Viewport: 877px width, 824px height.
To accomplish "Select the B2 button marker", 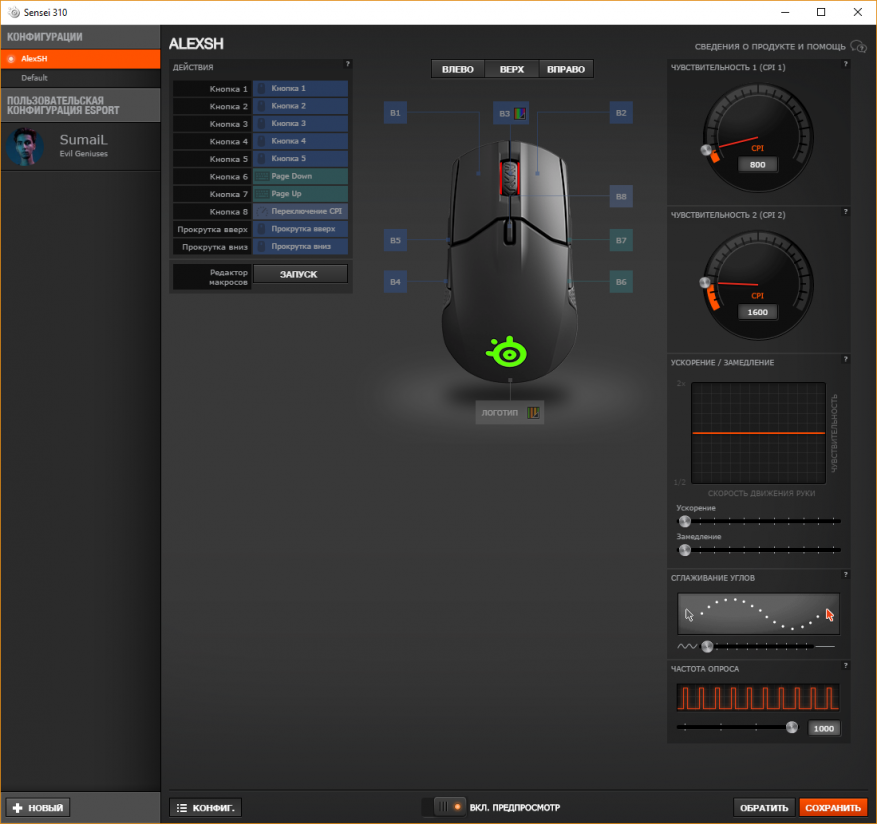I will (x=621, y=113).
